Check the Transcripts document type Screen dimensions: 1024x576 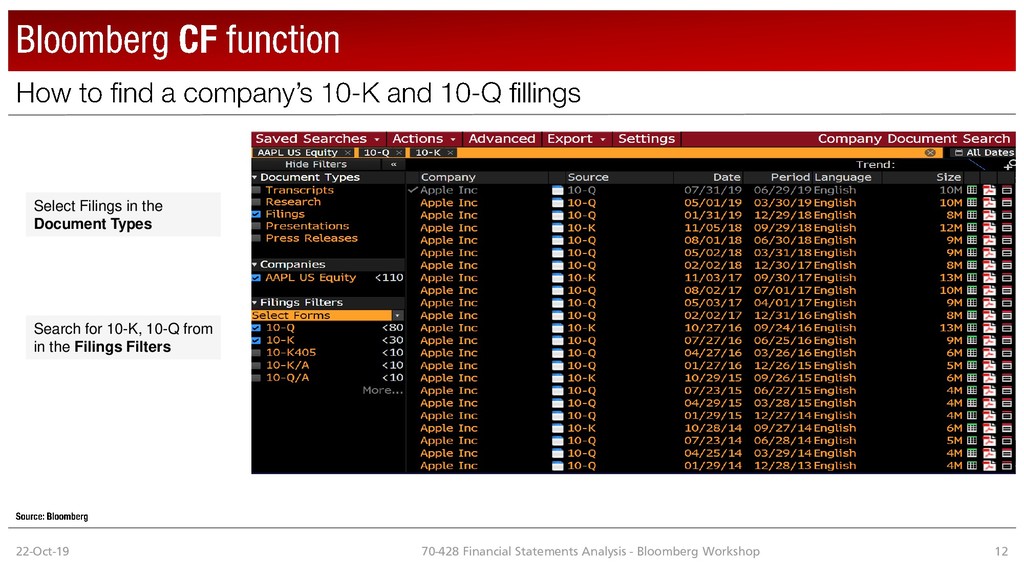pyautogui.click(x=257, y=190)
